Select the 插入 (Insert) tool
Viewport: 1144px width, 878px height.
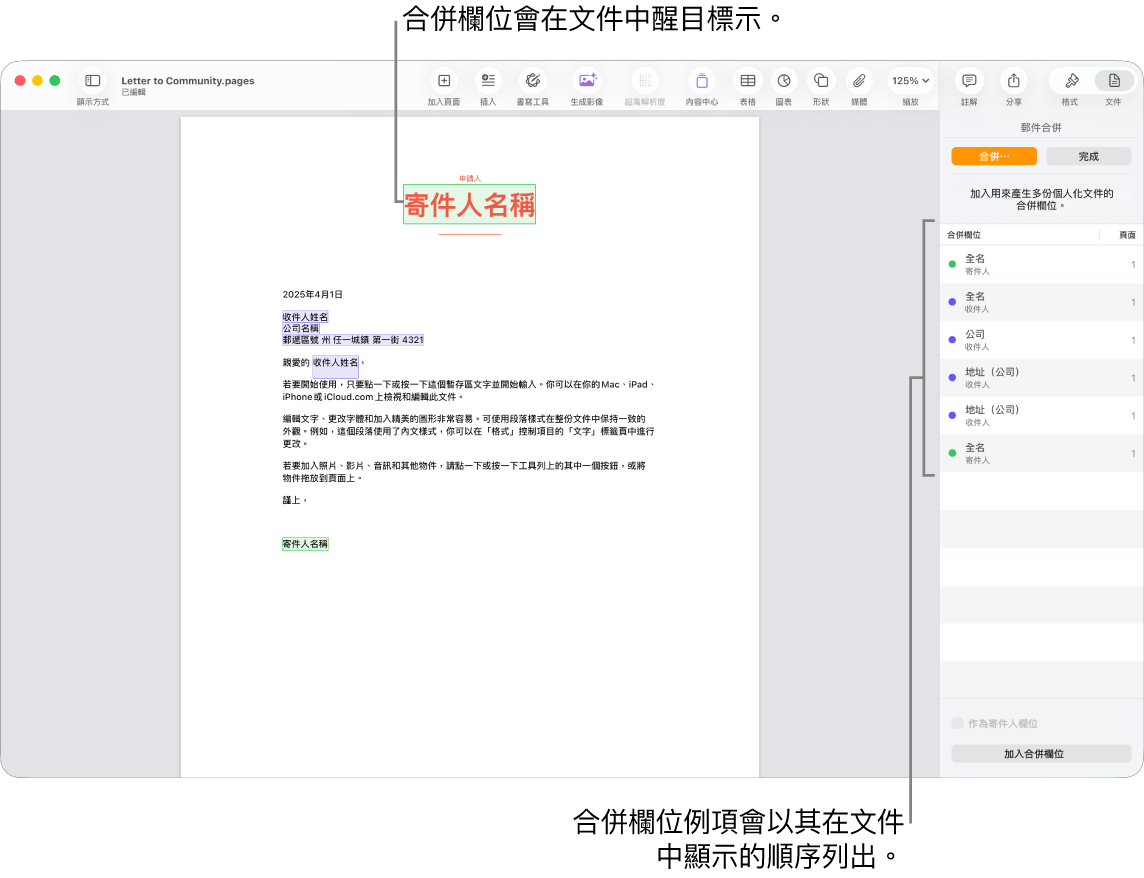[488, 82]
